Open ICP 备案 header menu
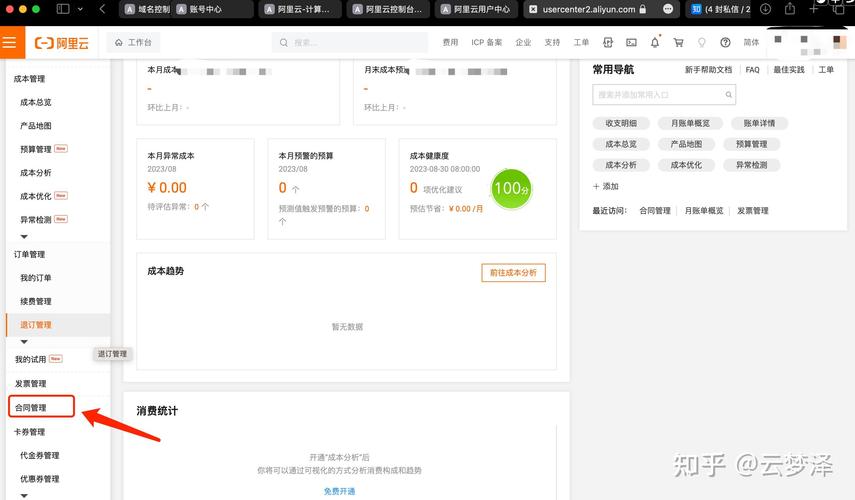The width and height of the screenshot is (855, 500). click(x=486, y=43)
